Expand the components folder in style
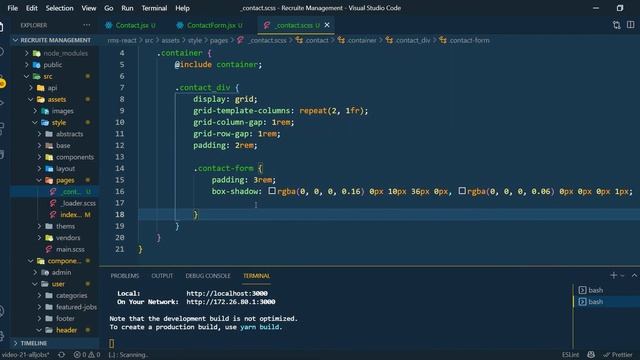Image resolution: width=640 pixels, height=360 pixels. (75, 157)
